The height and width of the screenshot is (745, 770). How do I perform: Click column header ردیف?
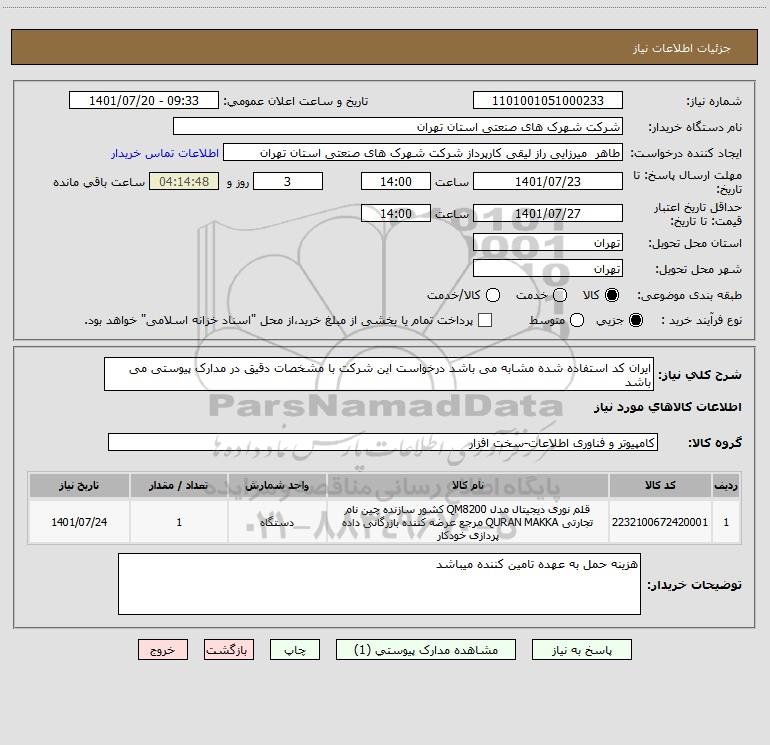(726, 485)
